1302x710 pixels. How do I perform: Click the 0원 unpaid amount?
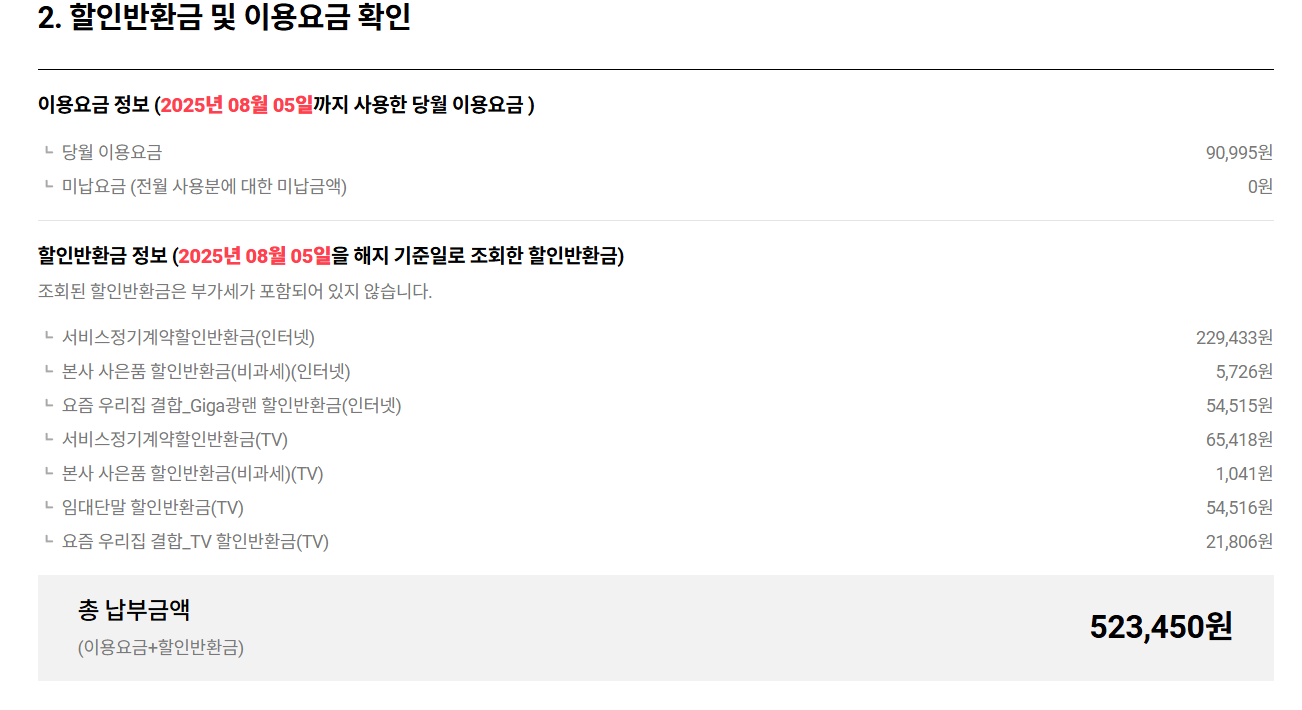tap(1260, 186)
